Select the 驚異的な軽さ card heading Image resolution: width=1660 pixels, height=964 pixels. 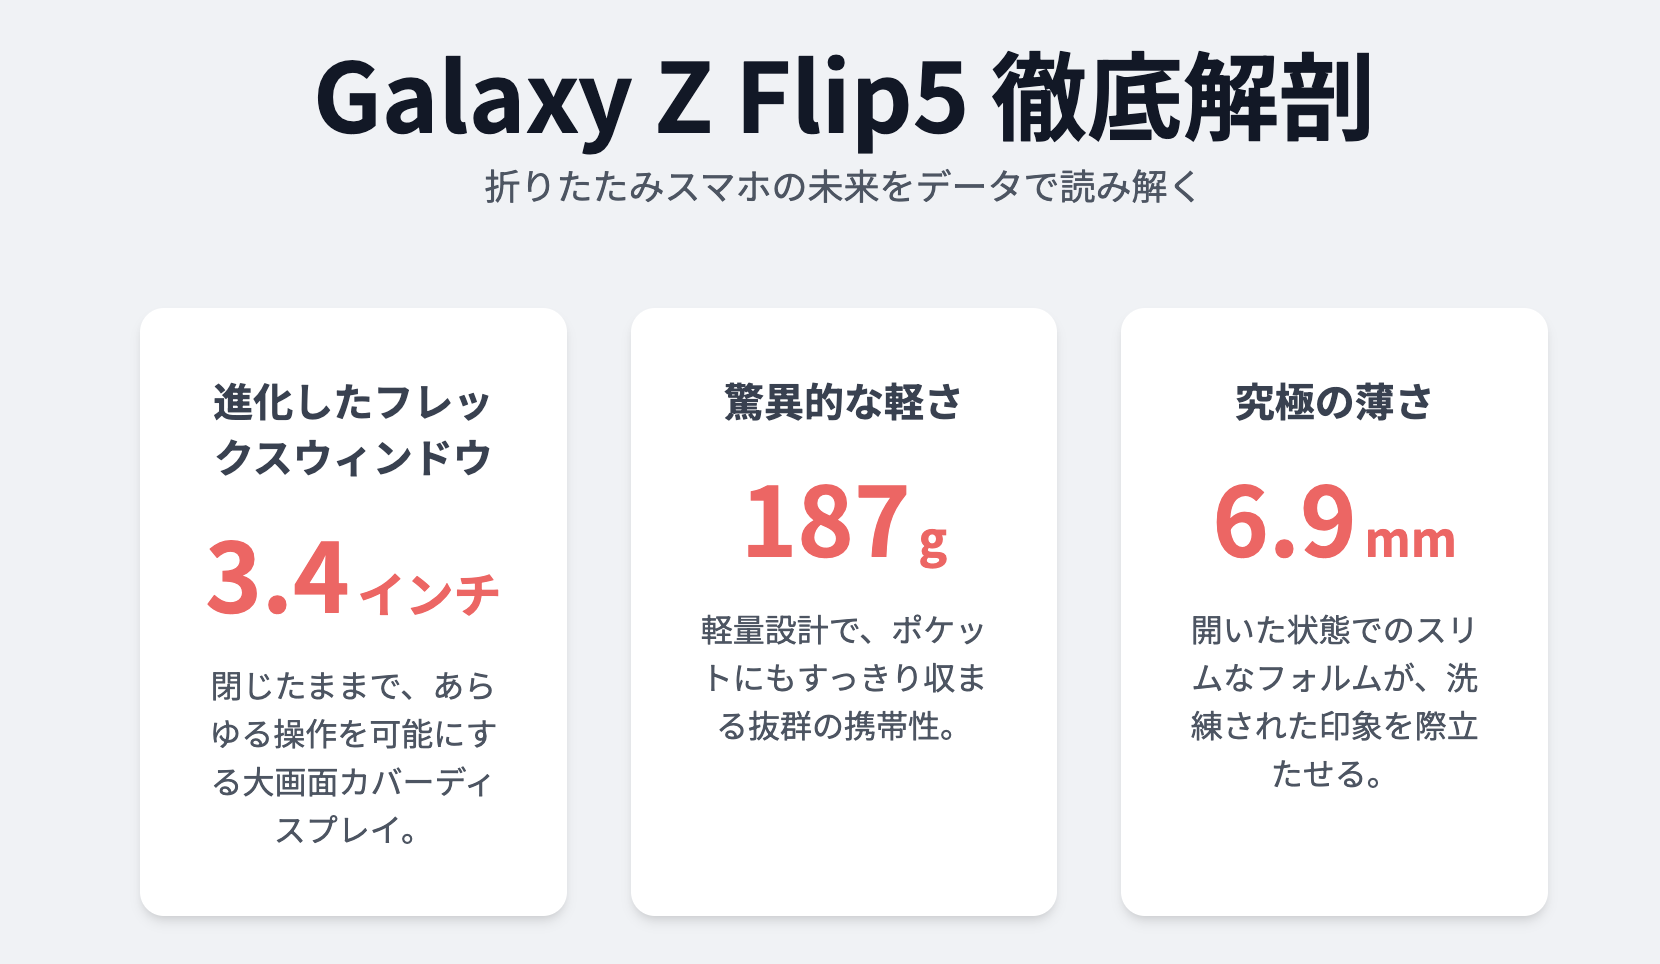coord(843,402)
